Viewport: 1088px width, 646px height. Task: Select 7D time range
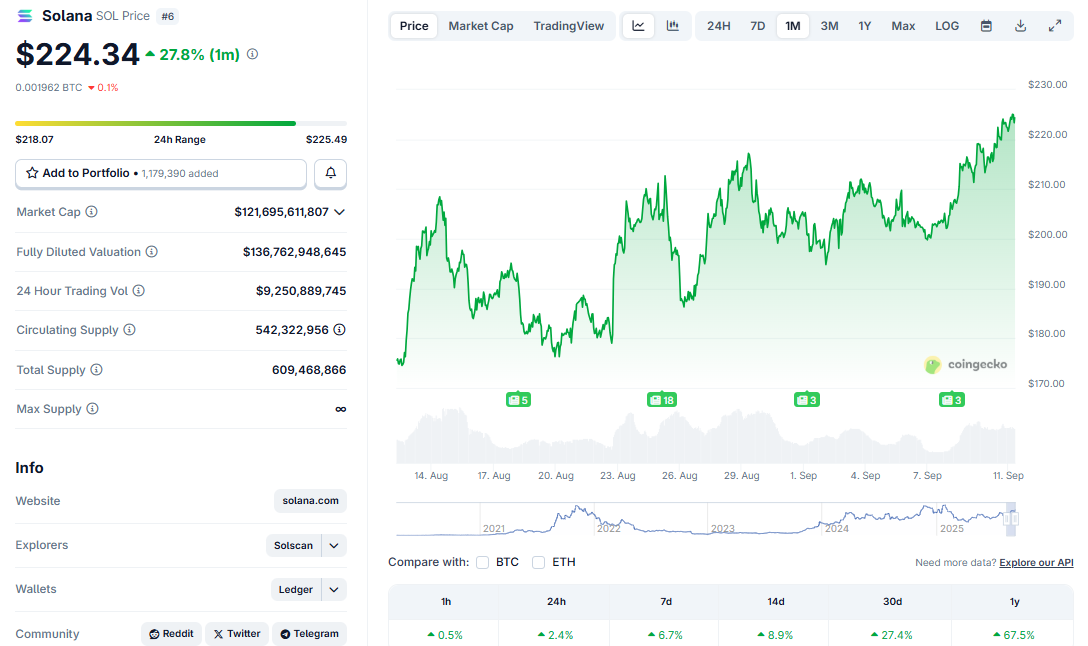click(758, 26)
